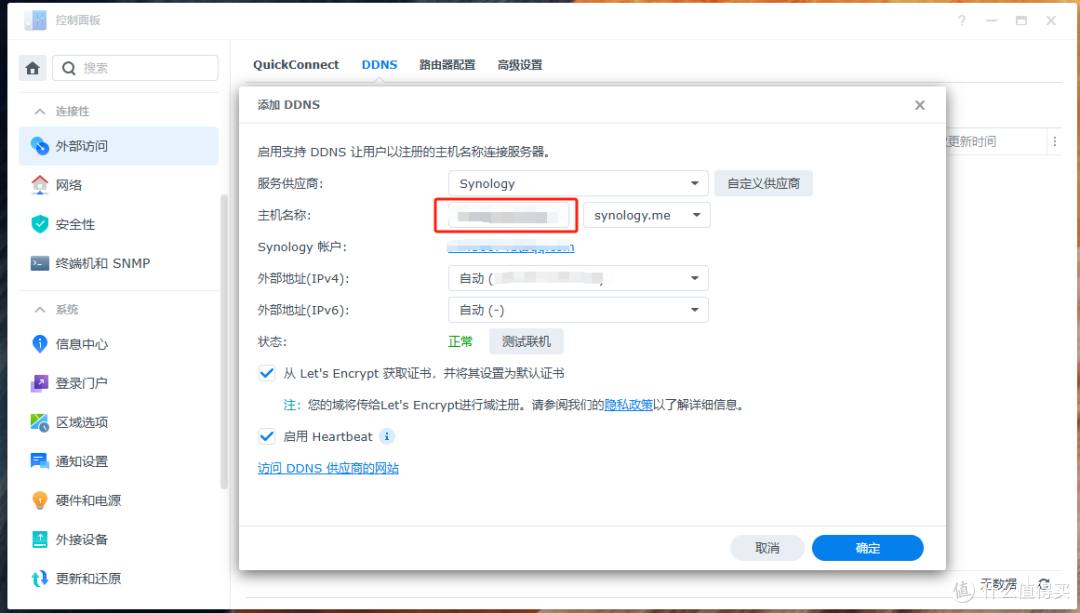The width and height of the screenshot is (1080, 613).
Task: Click Customize Provider (自定义供应商) button
Action: (763, 183)
